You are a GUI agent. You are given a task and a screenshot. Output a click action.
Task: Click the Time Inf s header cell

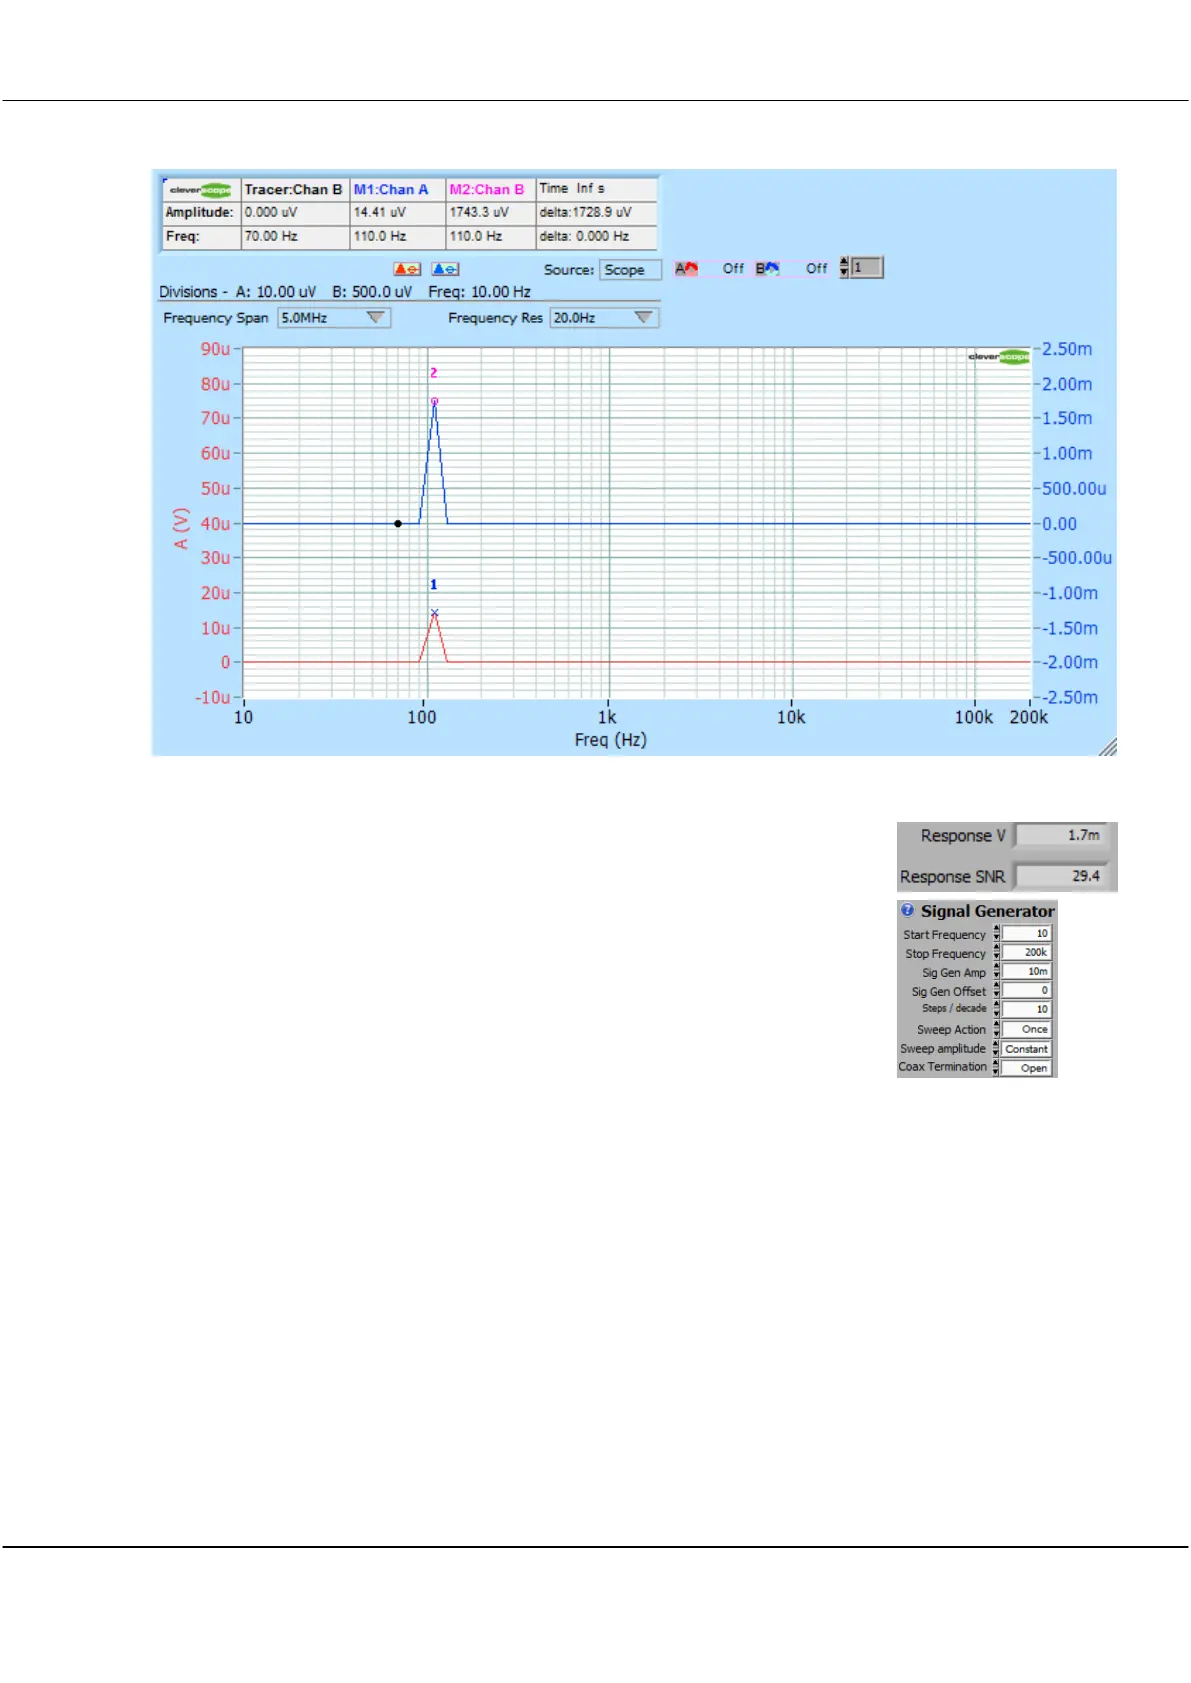pos(597,189)
